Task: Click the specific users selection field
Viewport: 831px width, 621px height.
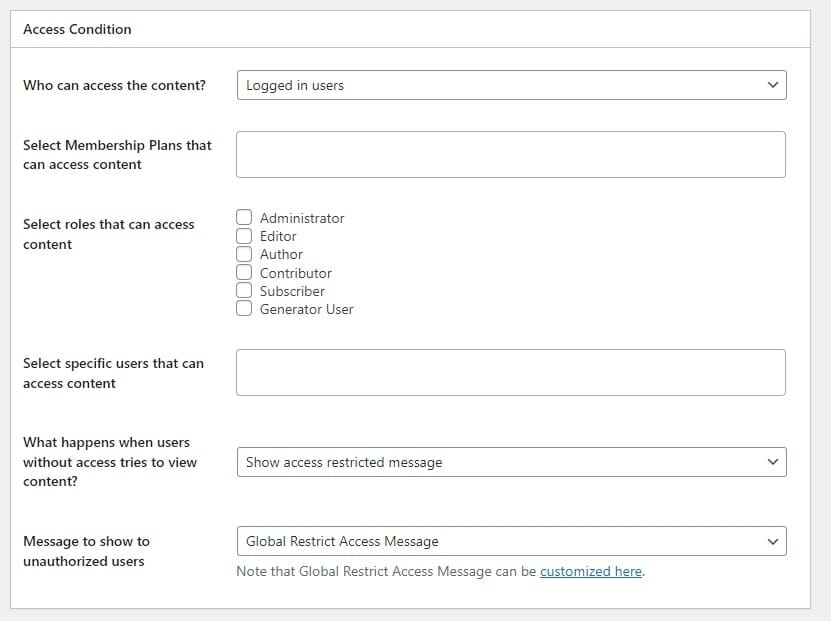Action: 511,372
